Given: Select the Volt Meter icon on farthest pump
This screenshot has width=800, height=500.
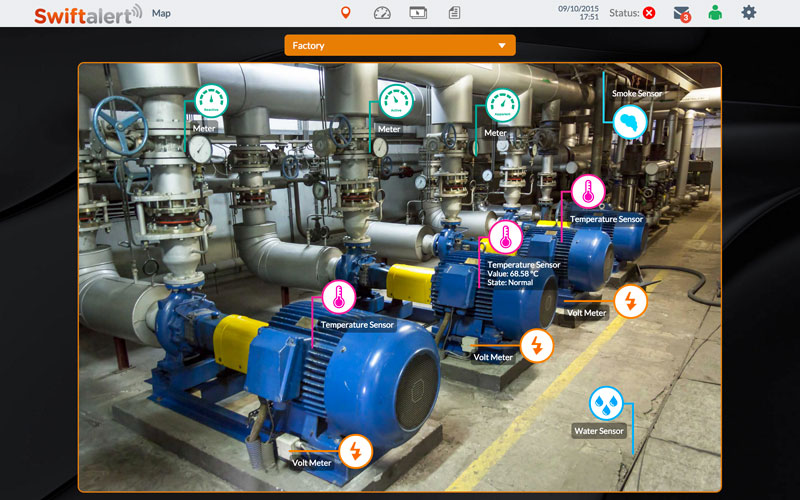Looking at the screenshot, I should click(x=631, y=302).
